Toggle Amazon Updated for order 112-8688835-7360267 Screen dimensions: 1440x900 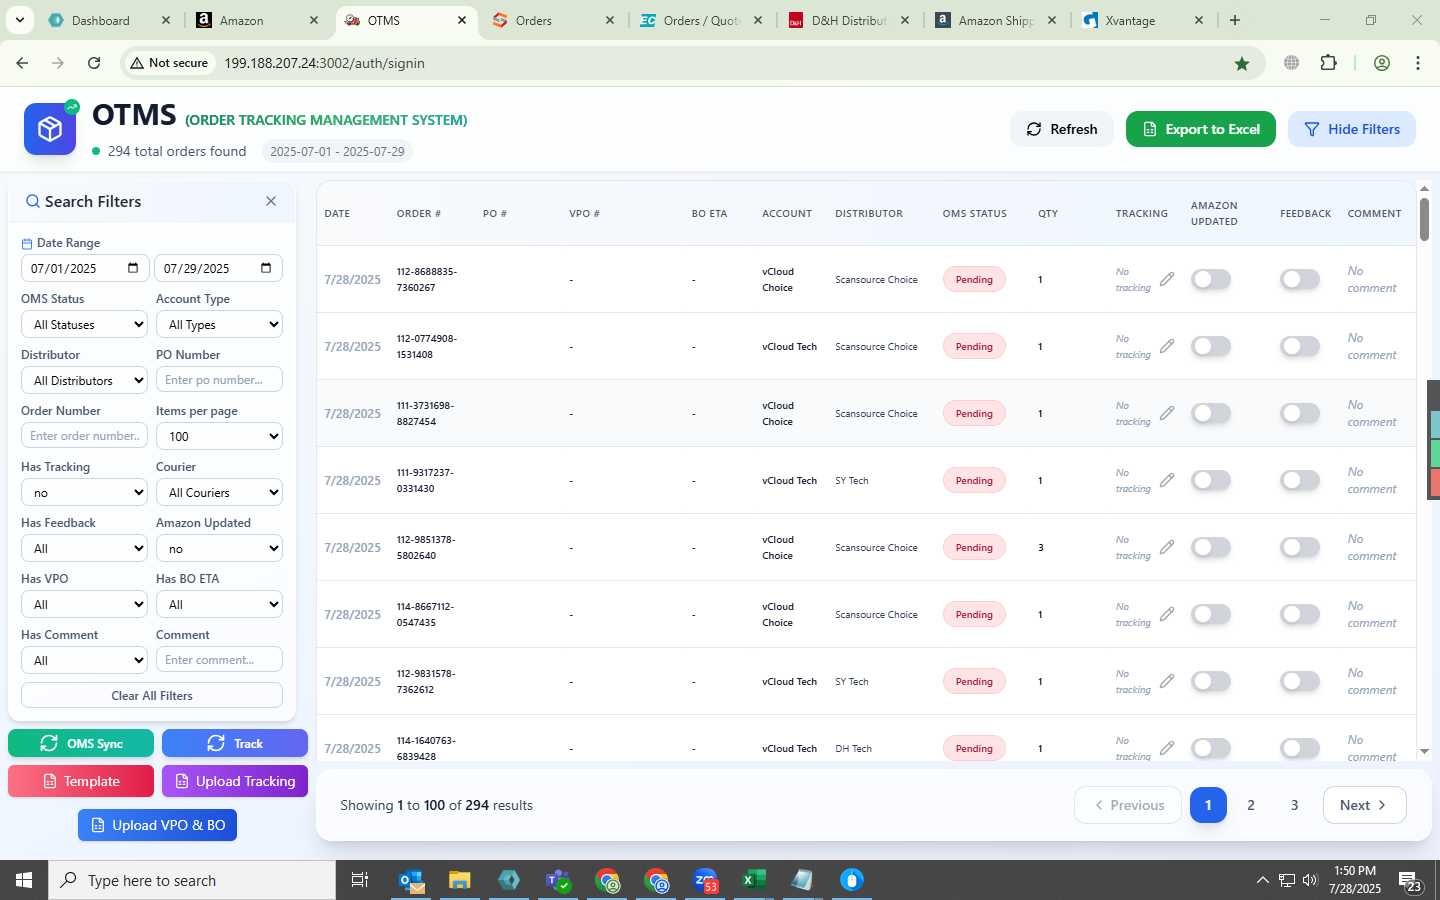point(1211,279)
